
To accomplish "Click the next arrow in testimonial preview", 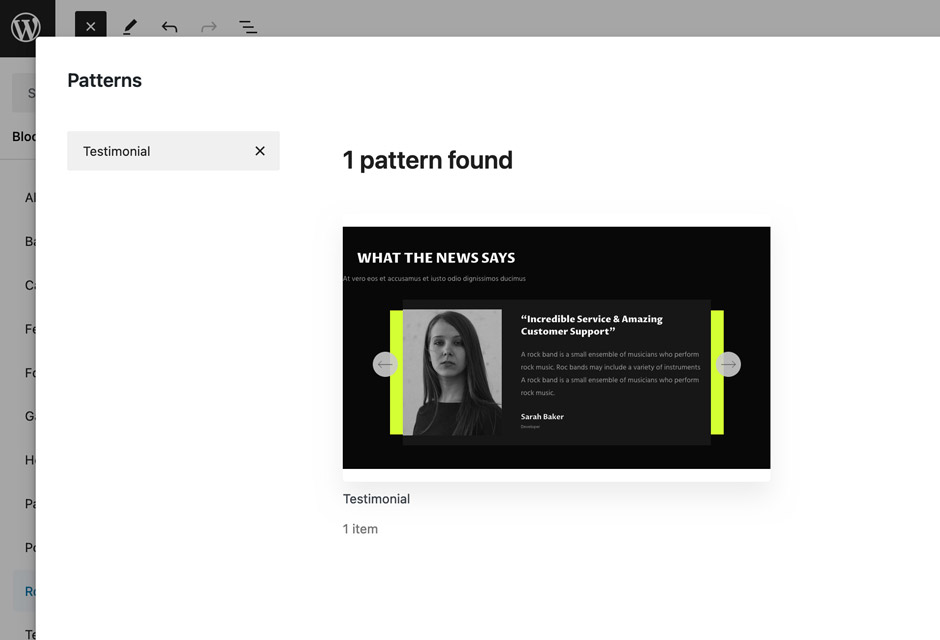I will [729, 365].
